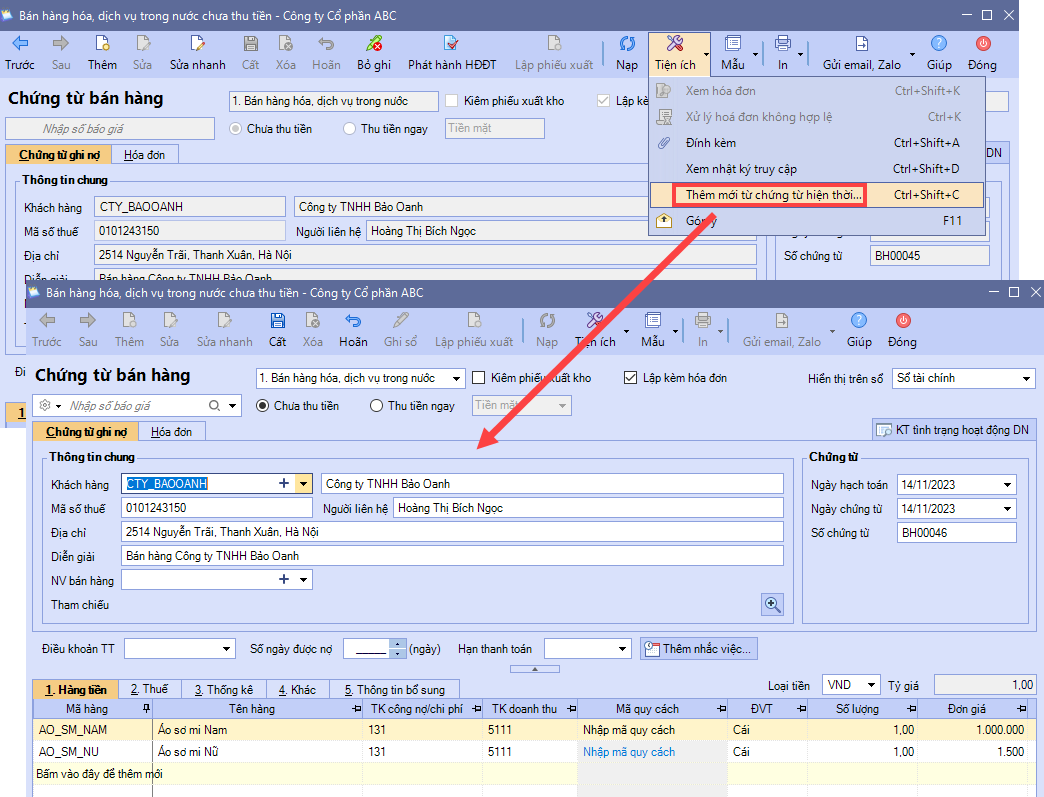Click Gửi email, Zalo icon in top toolbar

(861, 44)
